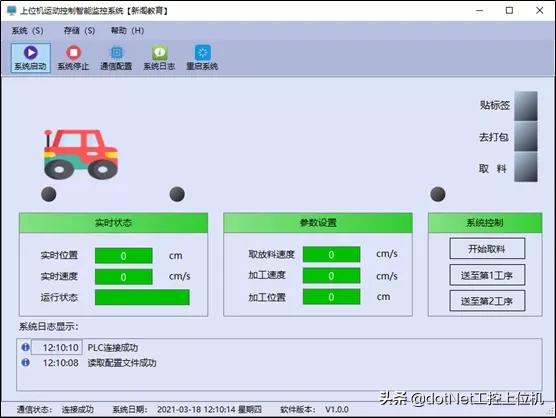
Task: Minimize the application window
Action: 479,11
